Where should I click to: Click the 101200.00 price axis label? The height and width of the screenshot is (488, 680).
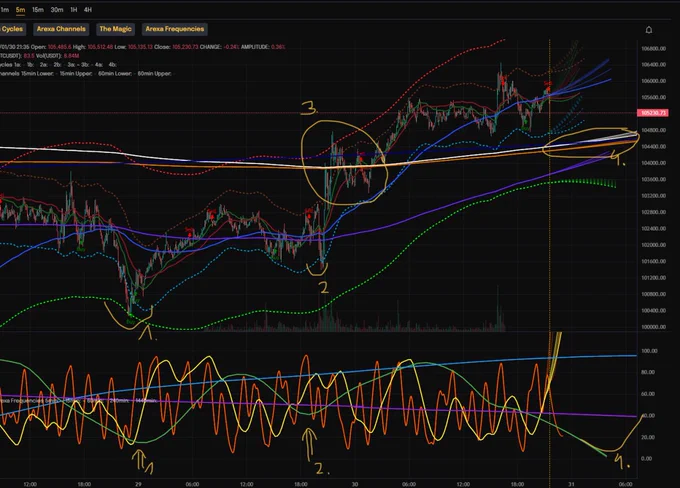click(654, 278)
